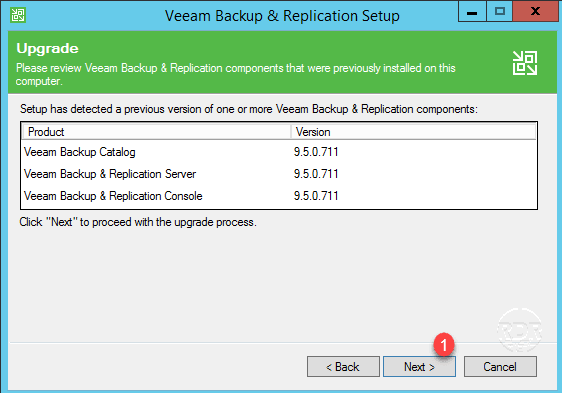Sort list by the Version column header

click(x=413, y=132)
